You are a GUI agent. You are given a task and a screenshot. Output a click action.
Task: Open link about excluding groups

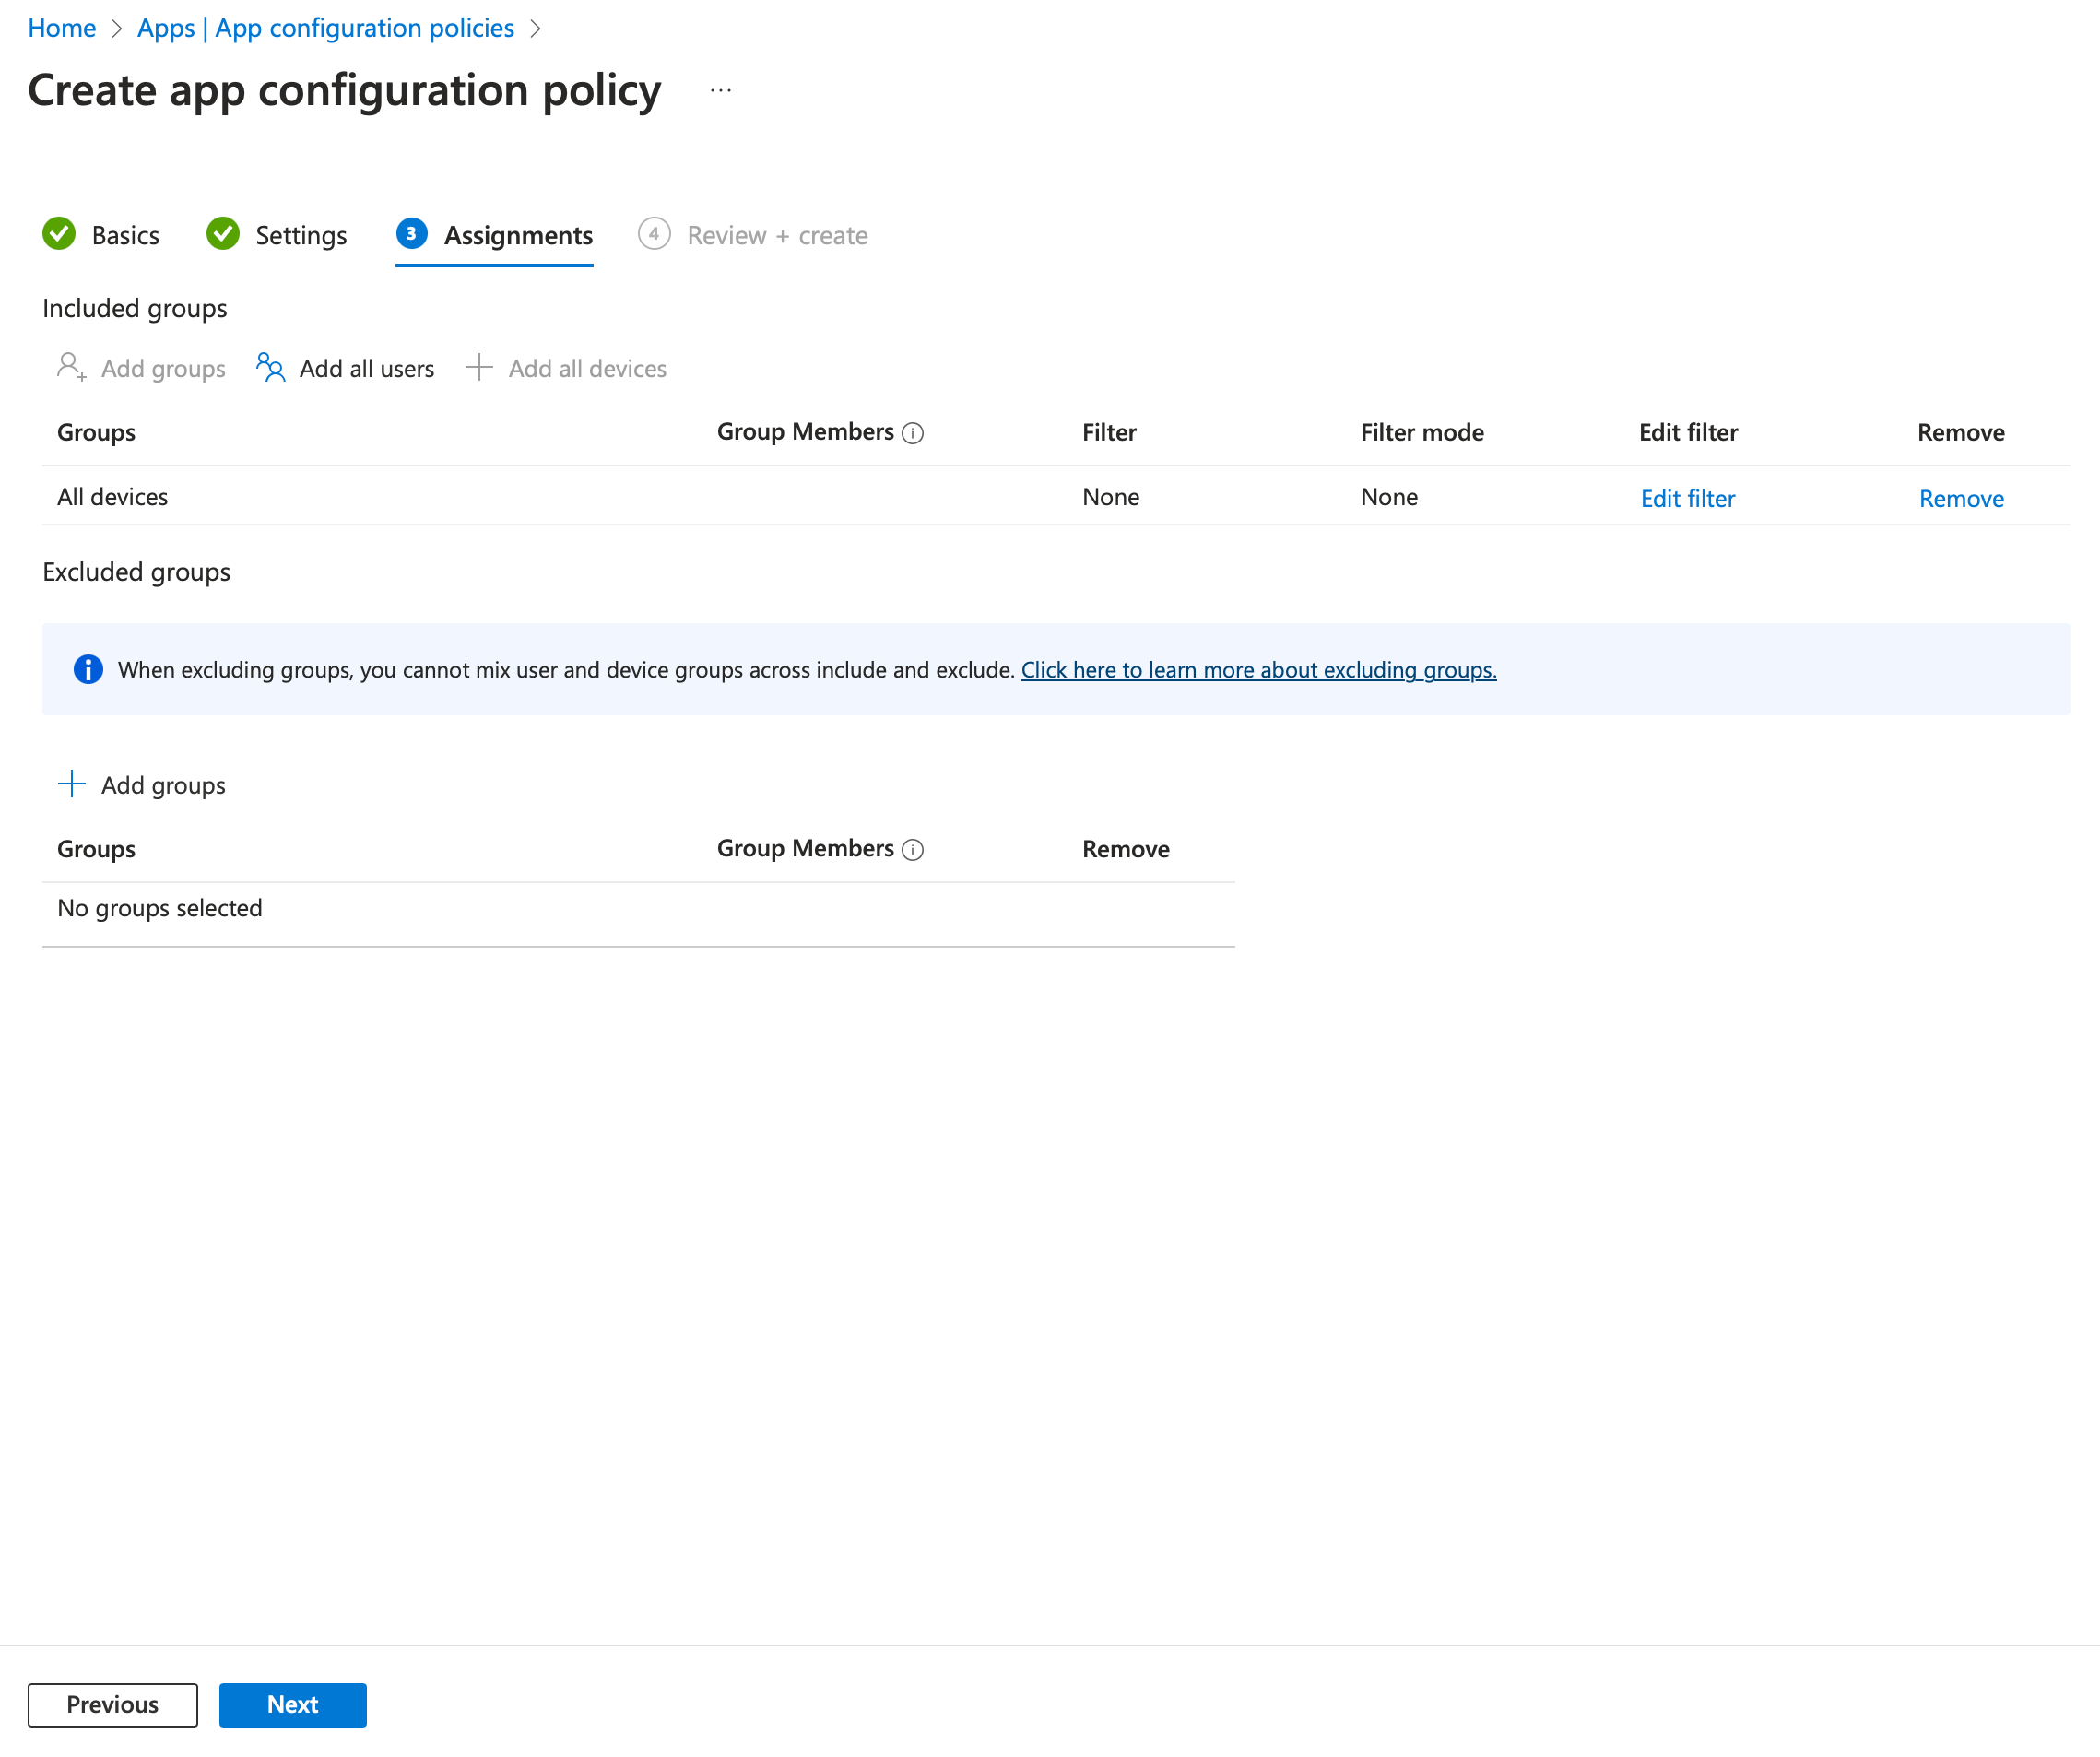[1258, 670]
